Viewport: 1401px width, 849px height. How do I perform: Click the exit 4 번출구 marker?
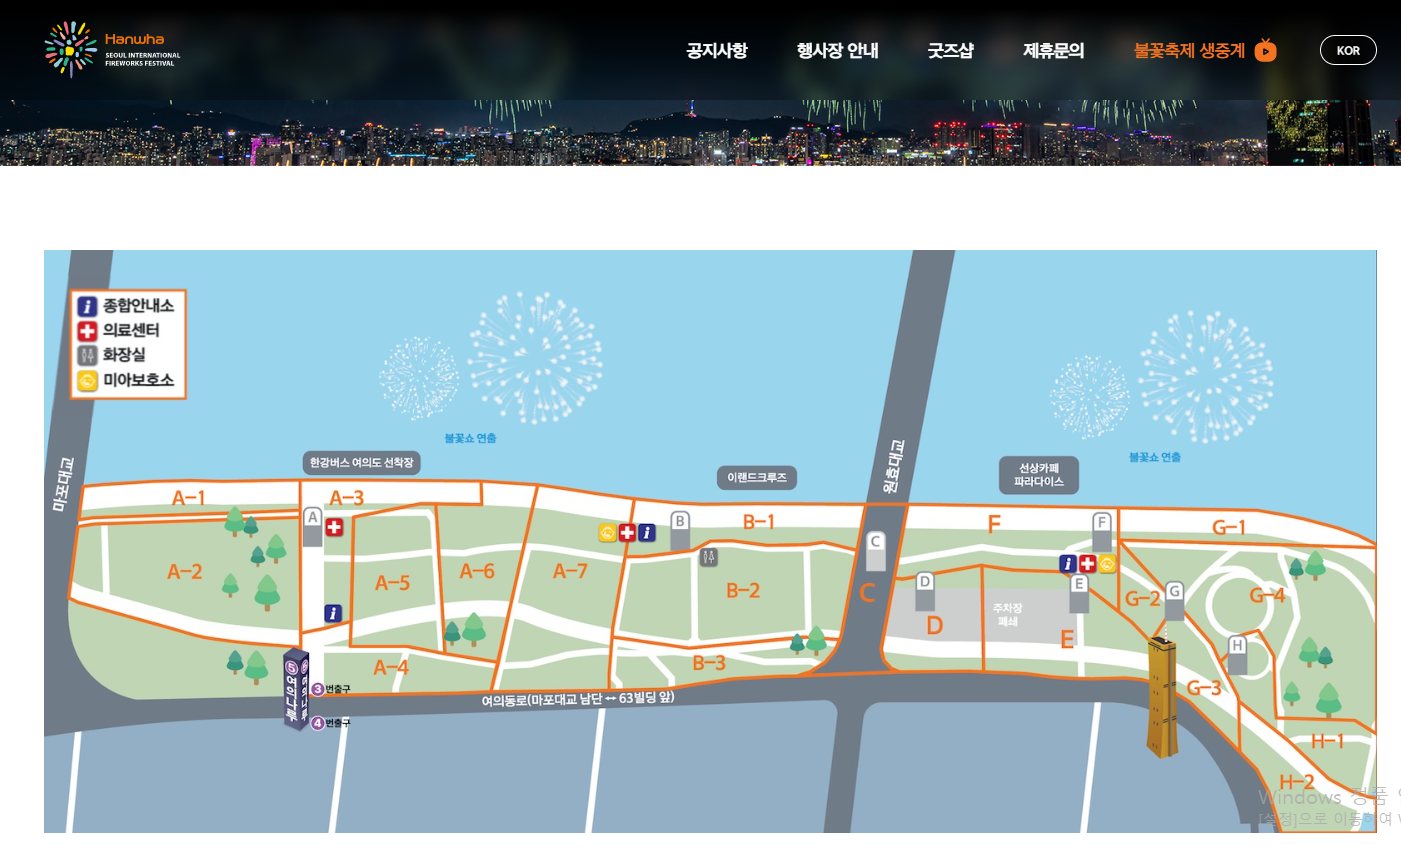point(331,722)
